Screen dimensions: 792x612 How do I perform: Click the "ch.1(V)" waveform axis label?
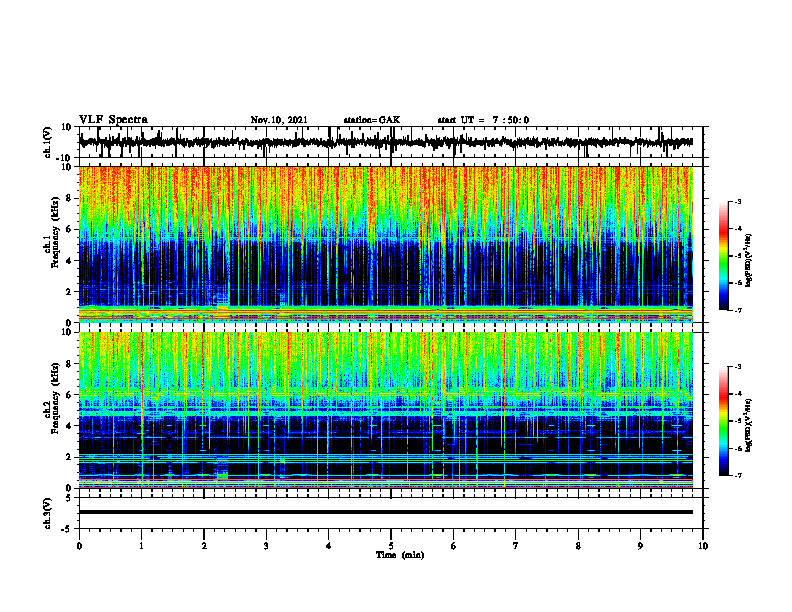coord(48,142)
